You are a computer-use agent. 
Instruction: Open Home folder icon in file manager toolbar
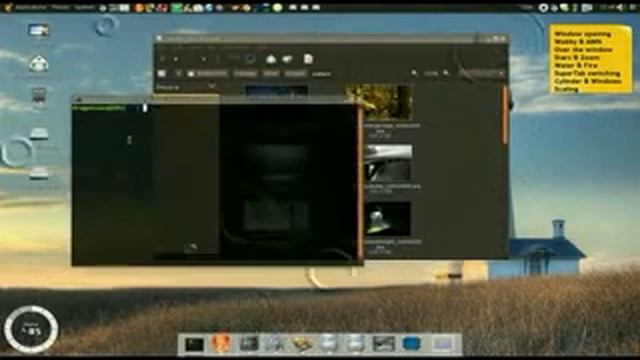(x=271, y=59)
